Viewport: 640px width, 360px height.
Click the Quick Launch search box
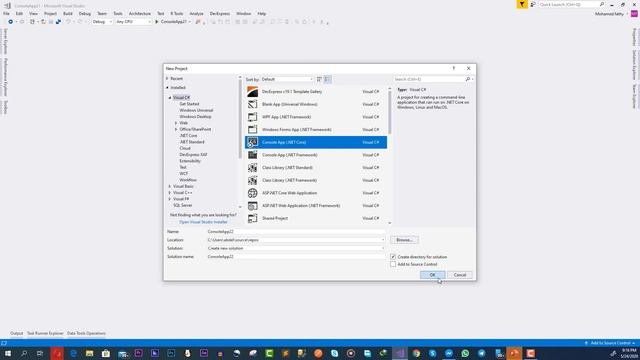(x=571, y=4)
